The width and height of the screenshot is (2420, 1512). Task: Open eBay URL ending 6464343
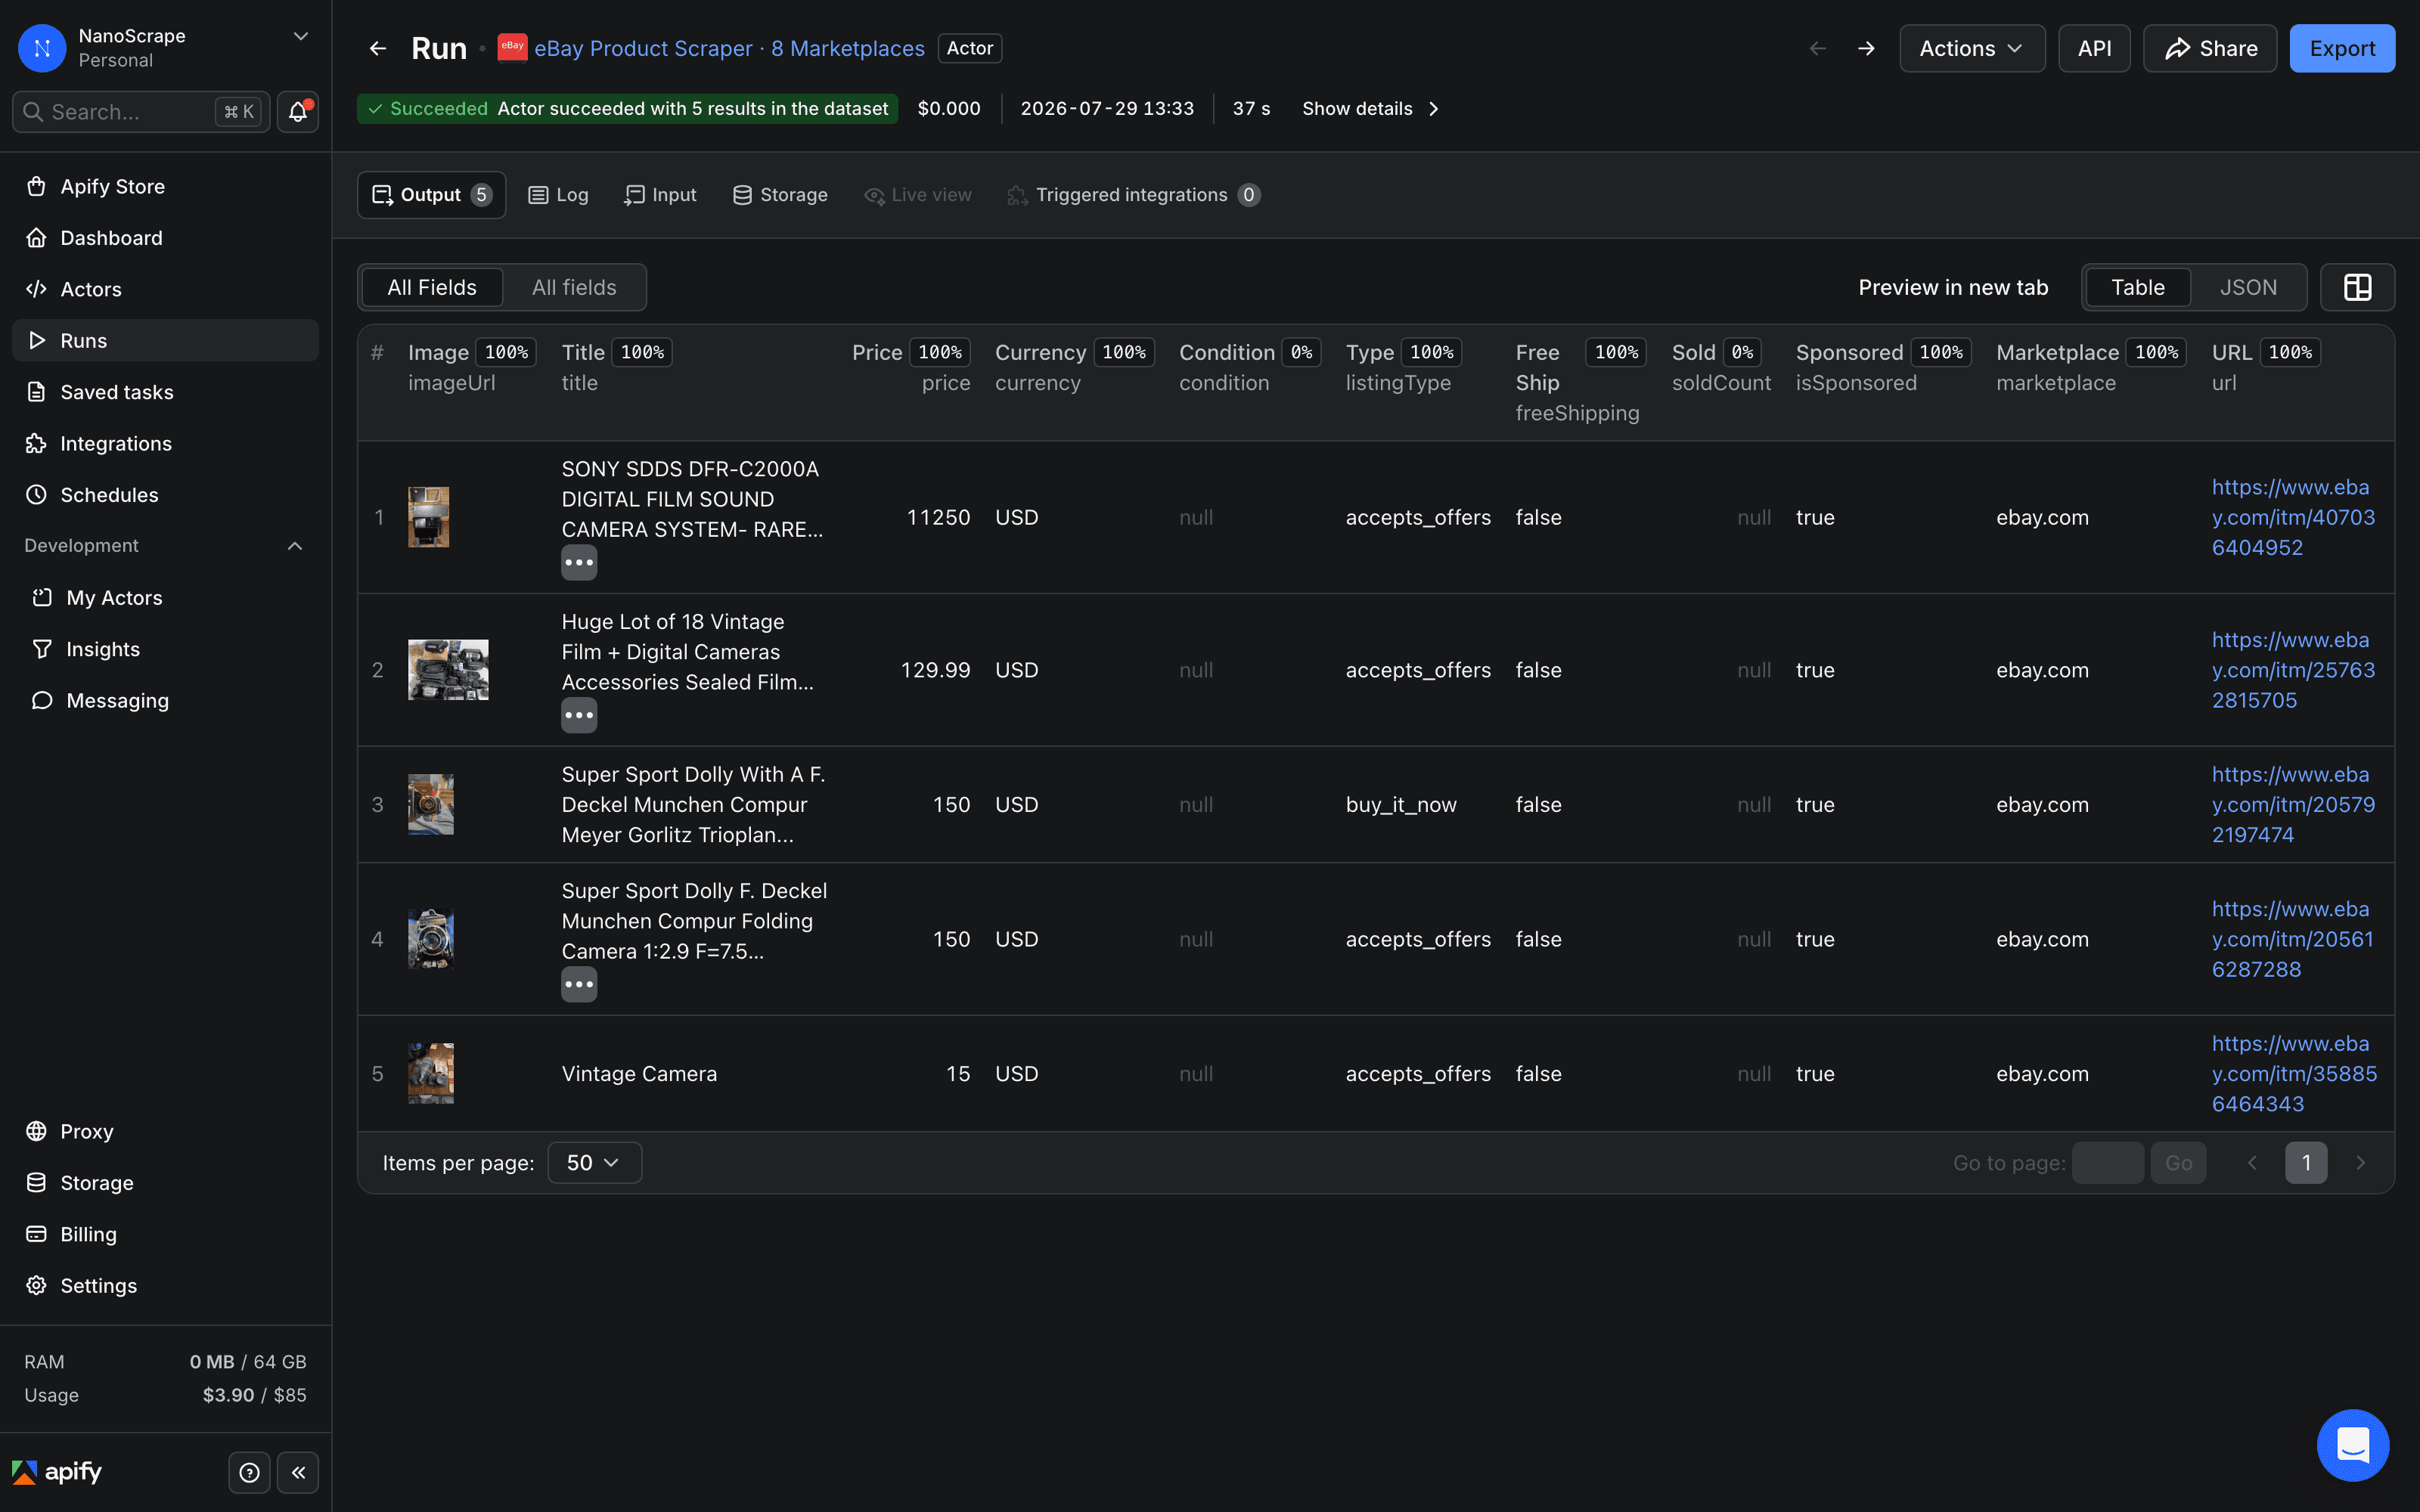coord(2294,1074)
